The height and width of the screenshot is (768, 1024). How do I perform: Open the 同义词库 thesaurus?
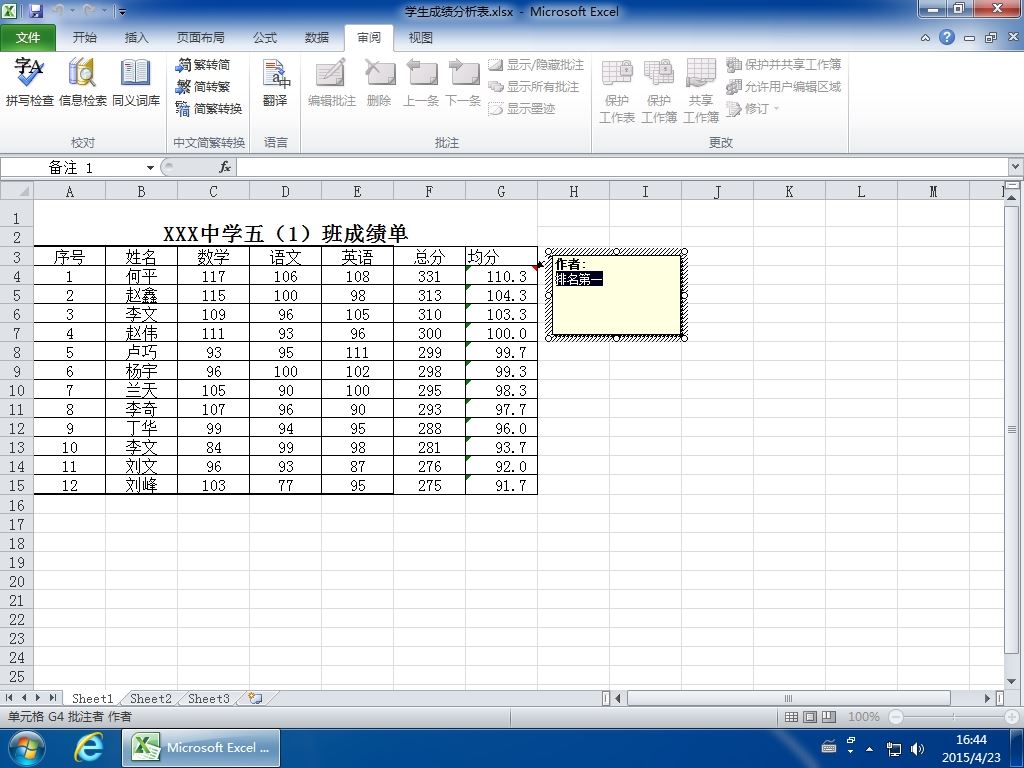click(136, 82)
